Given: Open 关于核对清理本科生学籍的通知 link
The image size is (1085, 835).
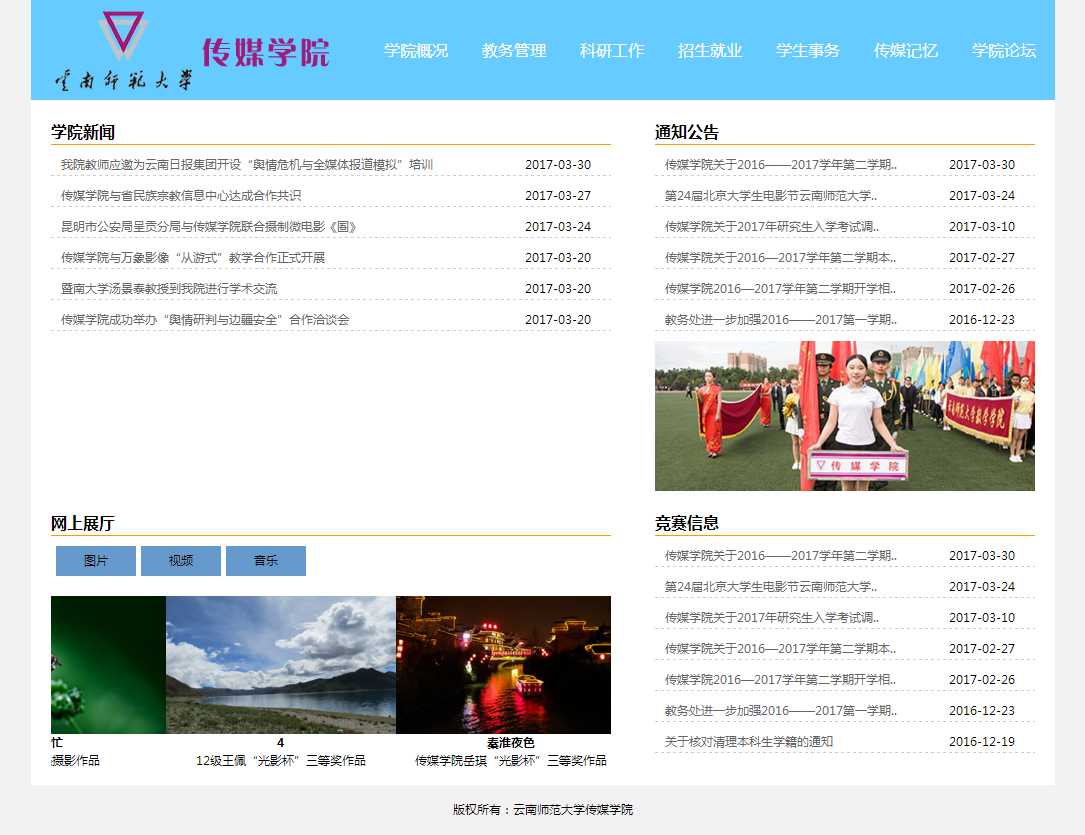Looking at the screenshot, I should 749,742.
